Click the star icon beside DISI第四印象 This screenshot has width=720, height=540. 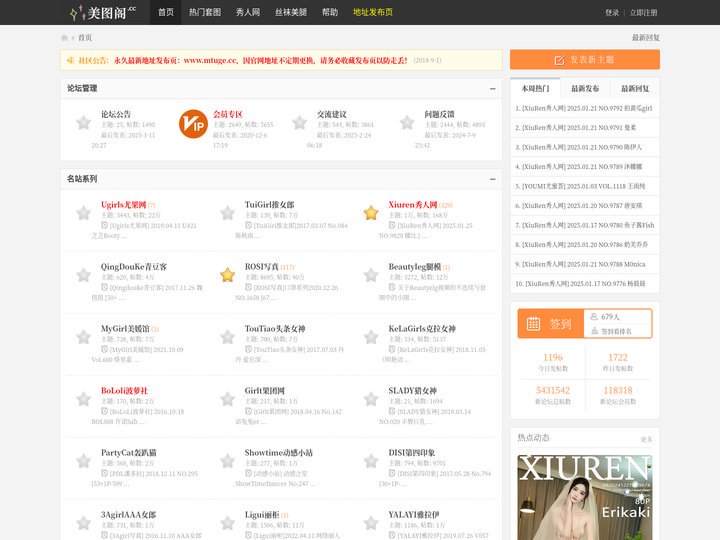pyautogui.click(x=371, y=461)
